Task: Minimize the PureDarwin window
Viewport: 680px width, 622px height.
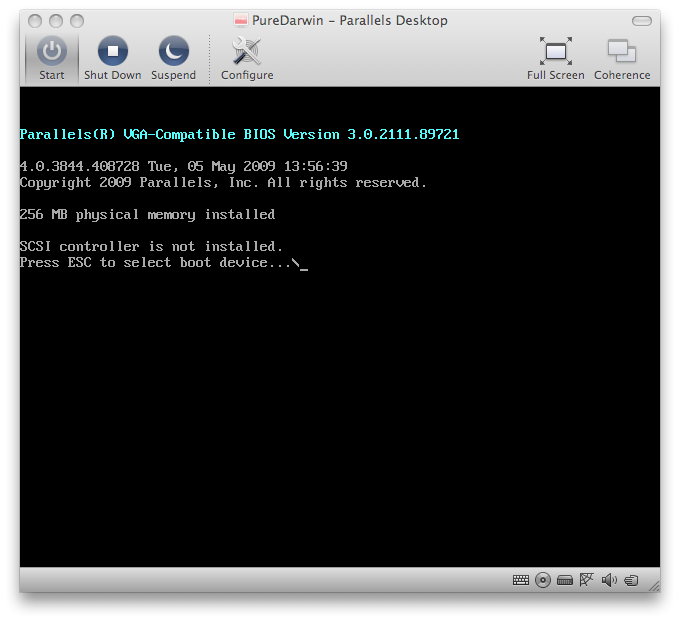Action: 56,21
